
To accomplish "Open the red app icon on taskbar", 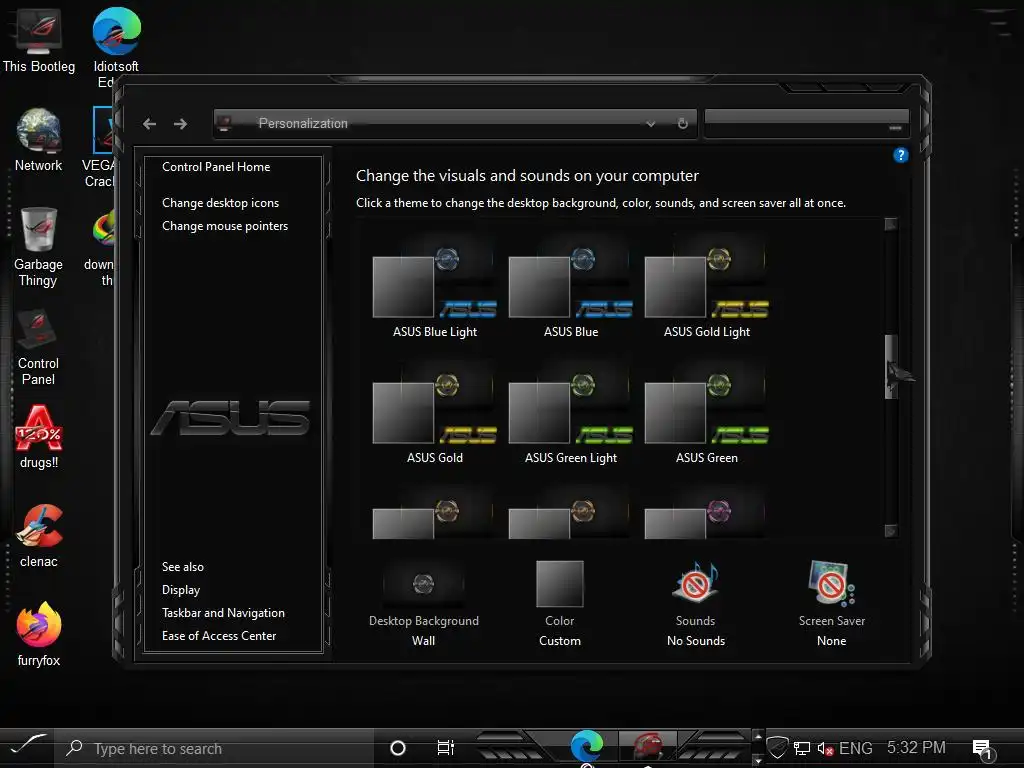I will (648, 746).
